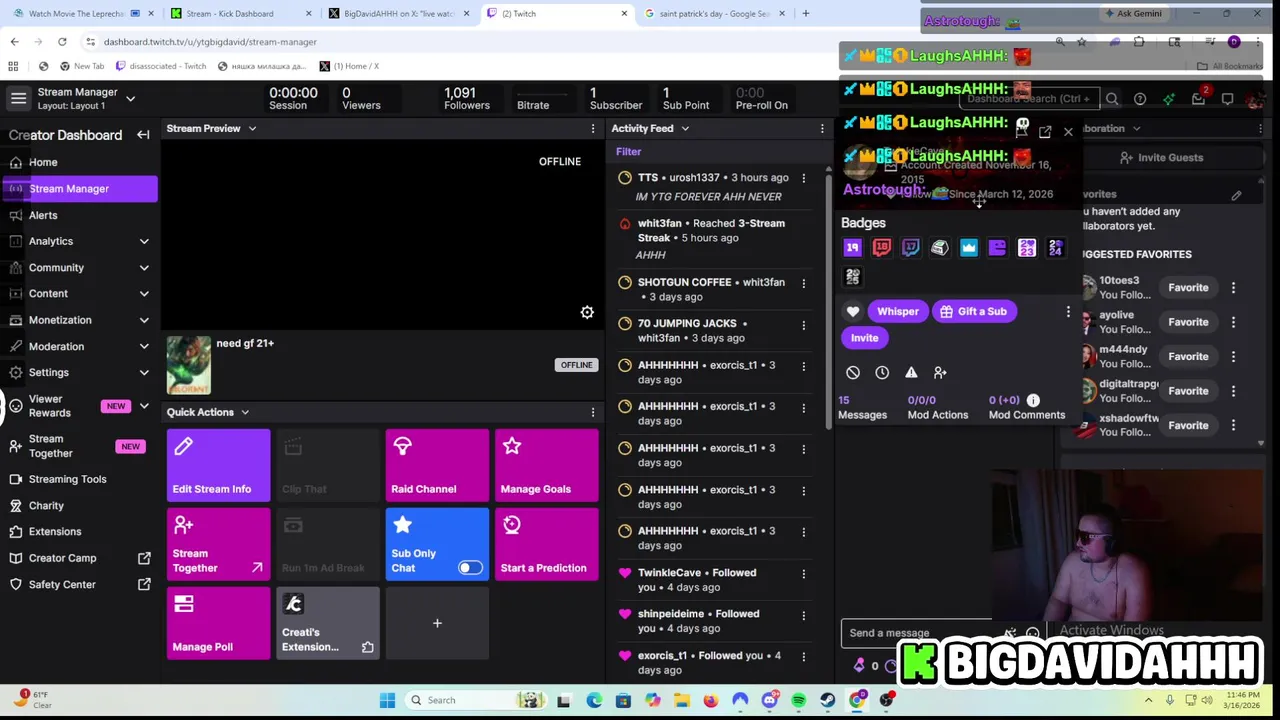Pop out the user card window
This screenshot has height=720, width=1280.
(1045, 132)
